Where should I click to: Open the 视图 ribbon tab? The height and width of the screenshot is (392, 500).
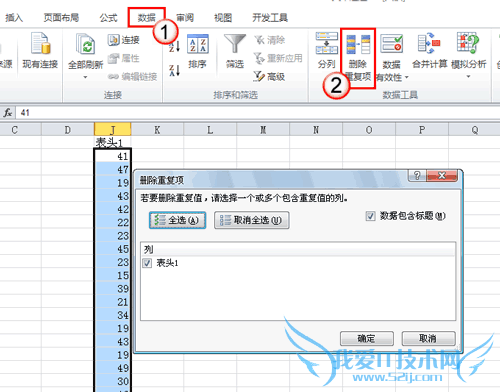pyautogui.click(x=223, y=17)
